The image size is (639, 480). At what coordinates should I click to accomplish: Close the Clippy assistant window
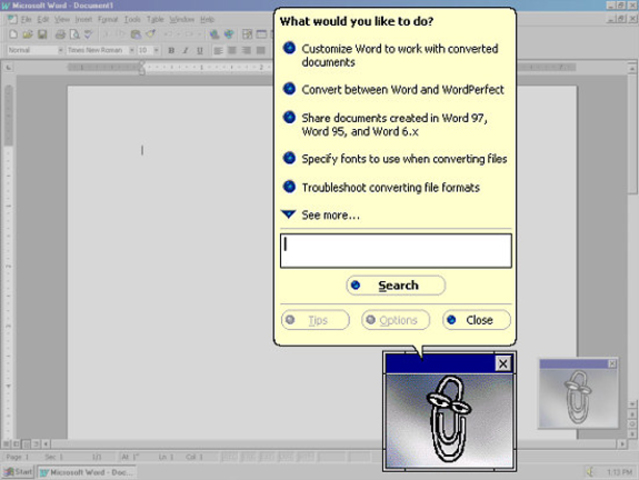503,363
